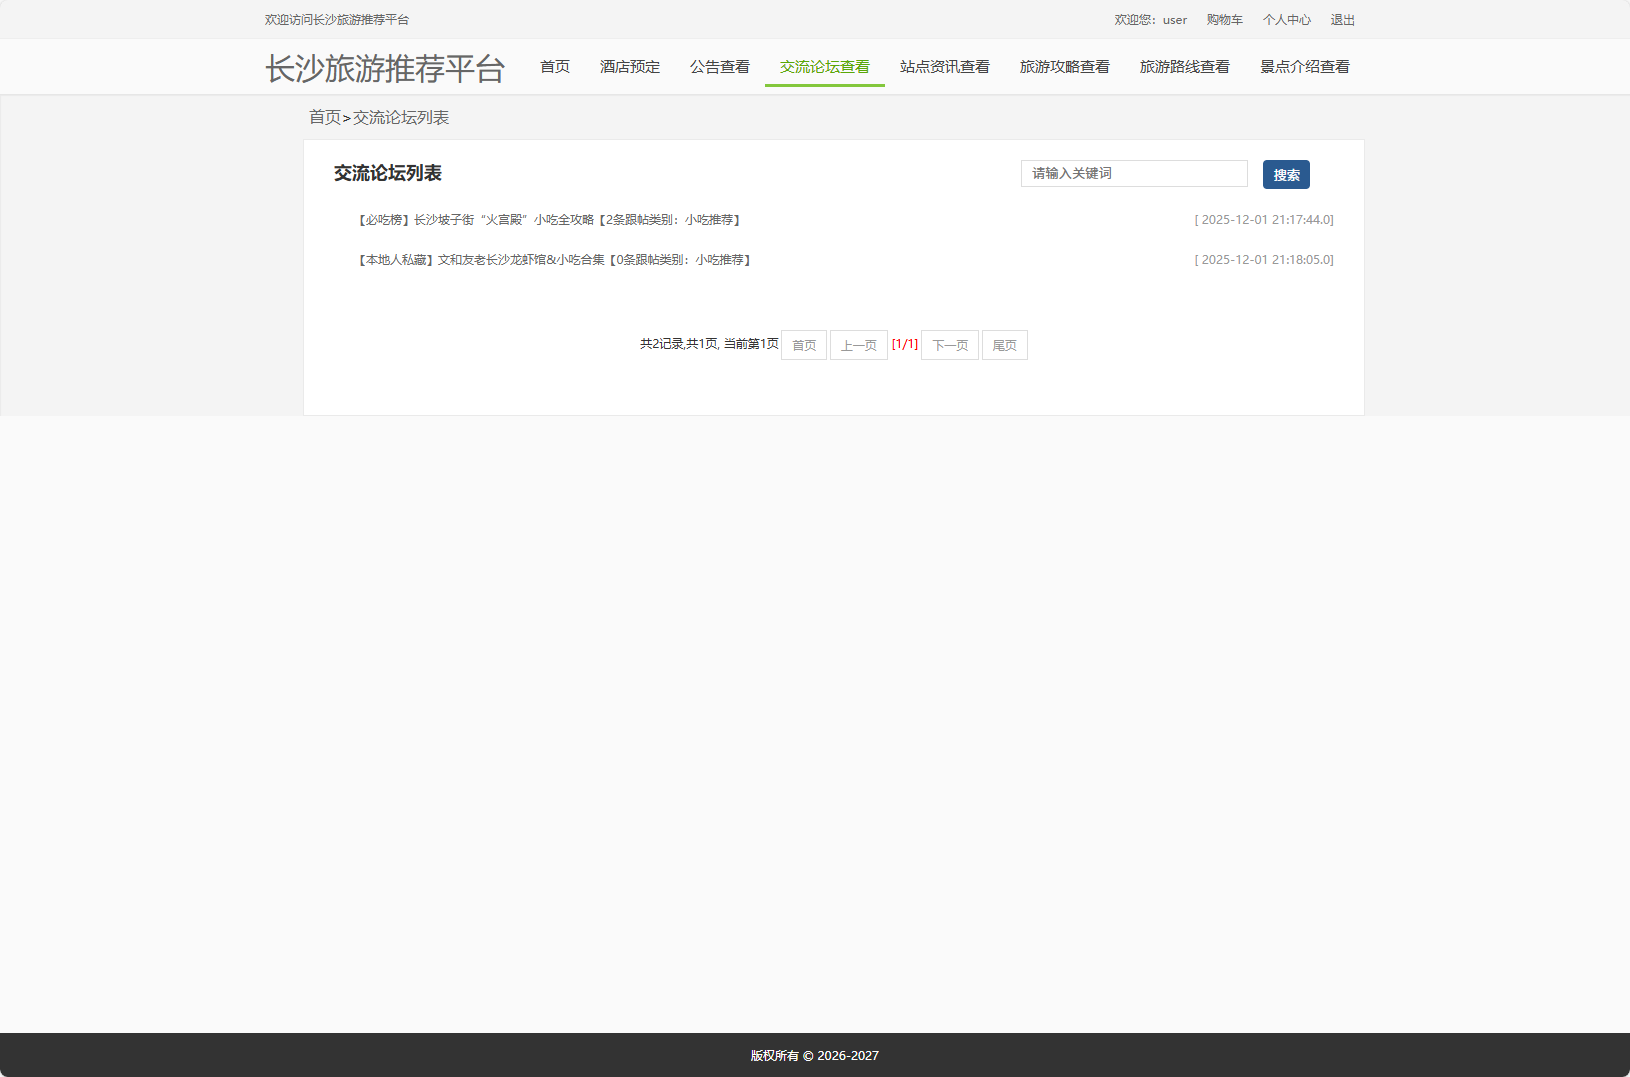Open the 旅游攻略查看 travel guide tab
Image resolution: width=1630 pixels, height=1077 pixels.
tap(1065, 66)
